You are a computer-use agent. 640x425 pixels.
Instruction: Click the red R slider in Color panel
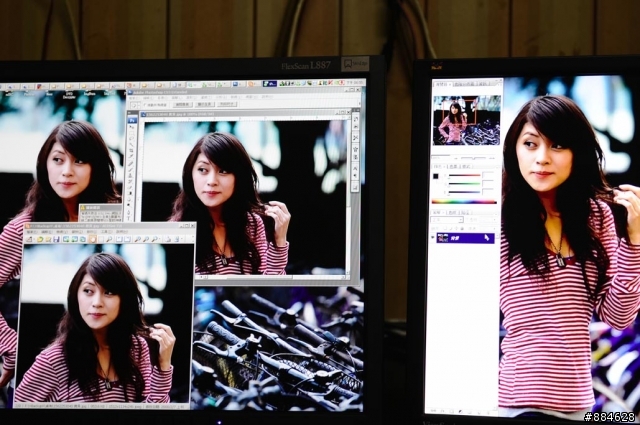(464, 175)
